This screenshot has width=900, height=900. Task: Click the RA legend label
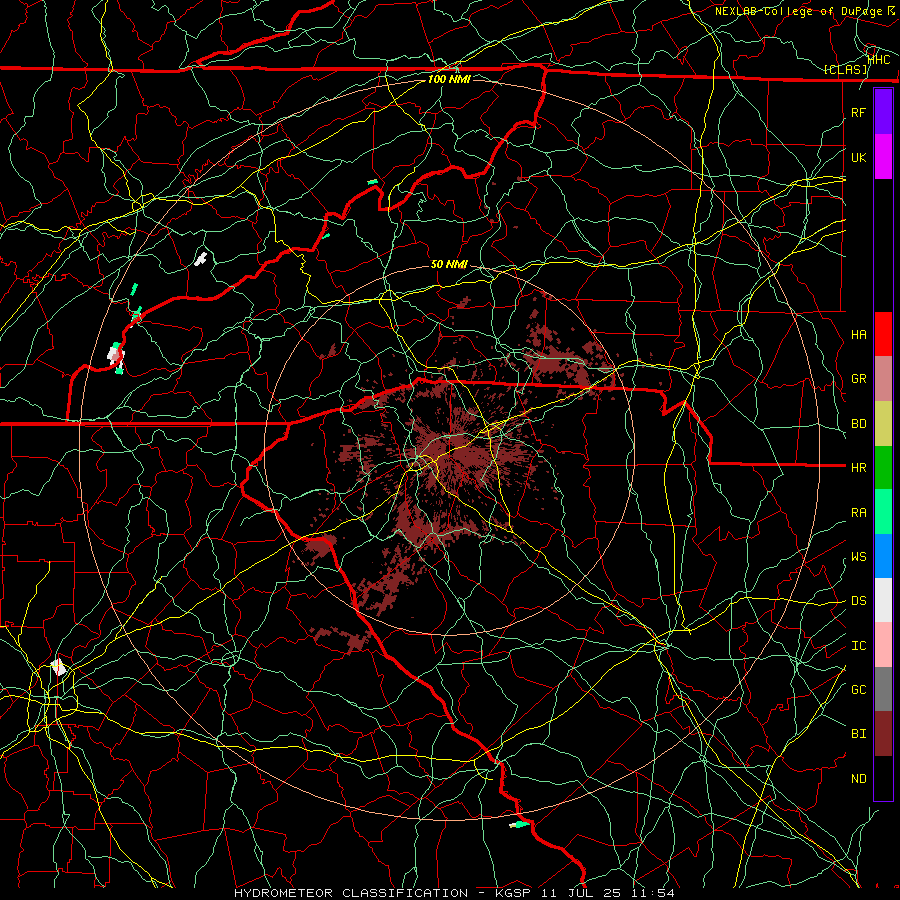[858, 513]
